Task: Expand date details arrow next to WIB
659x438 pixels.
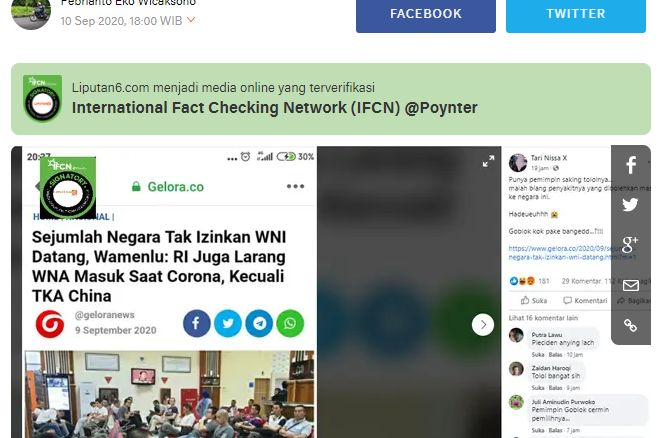Action: tap(191, 20)
